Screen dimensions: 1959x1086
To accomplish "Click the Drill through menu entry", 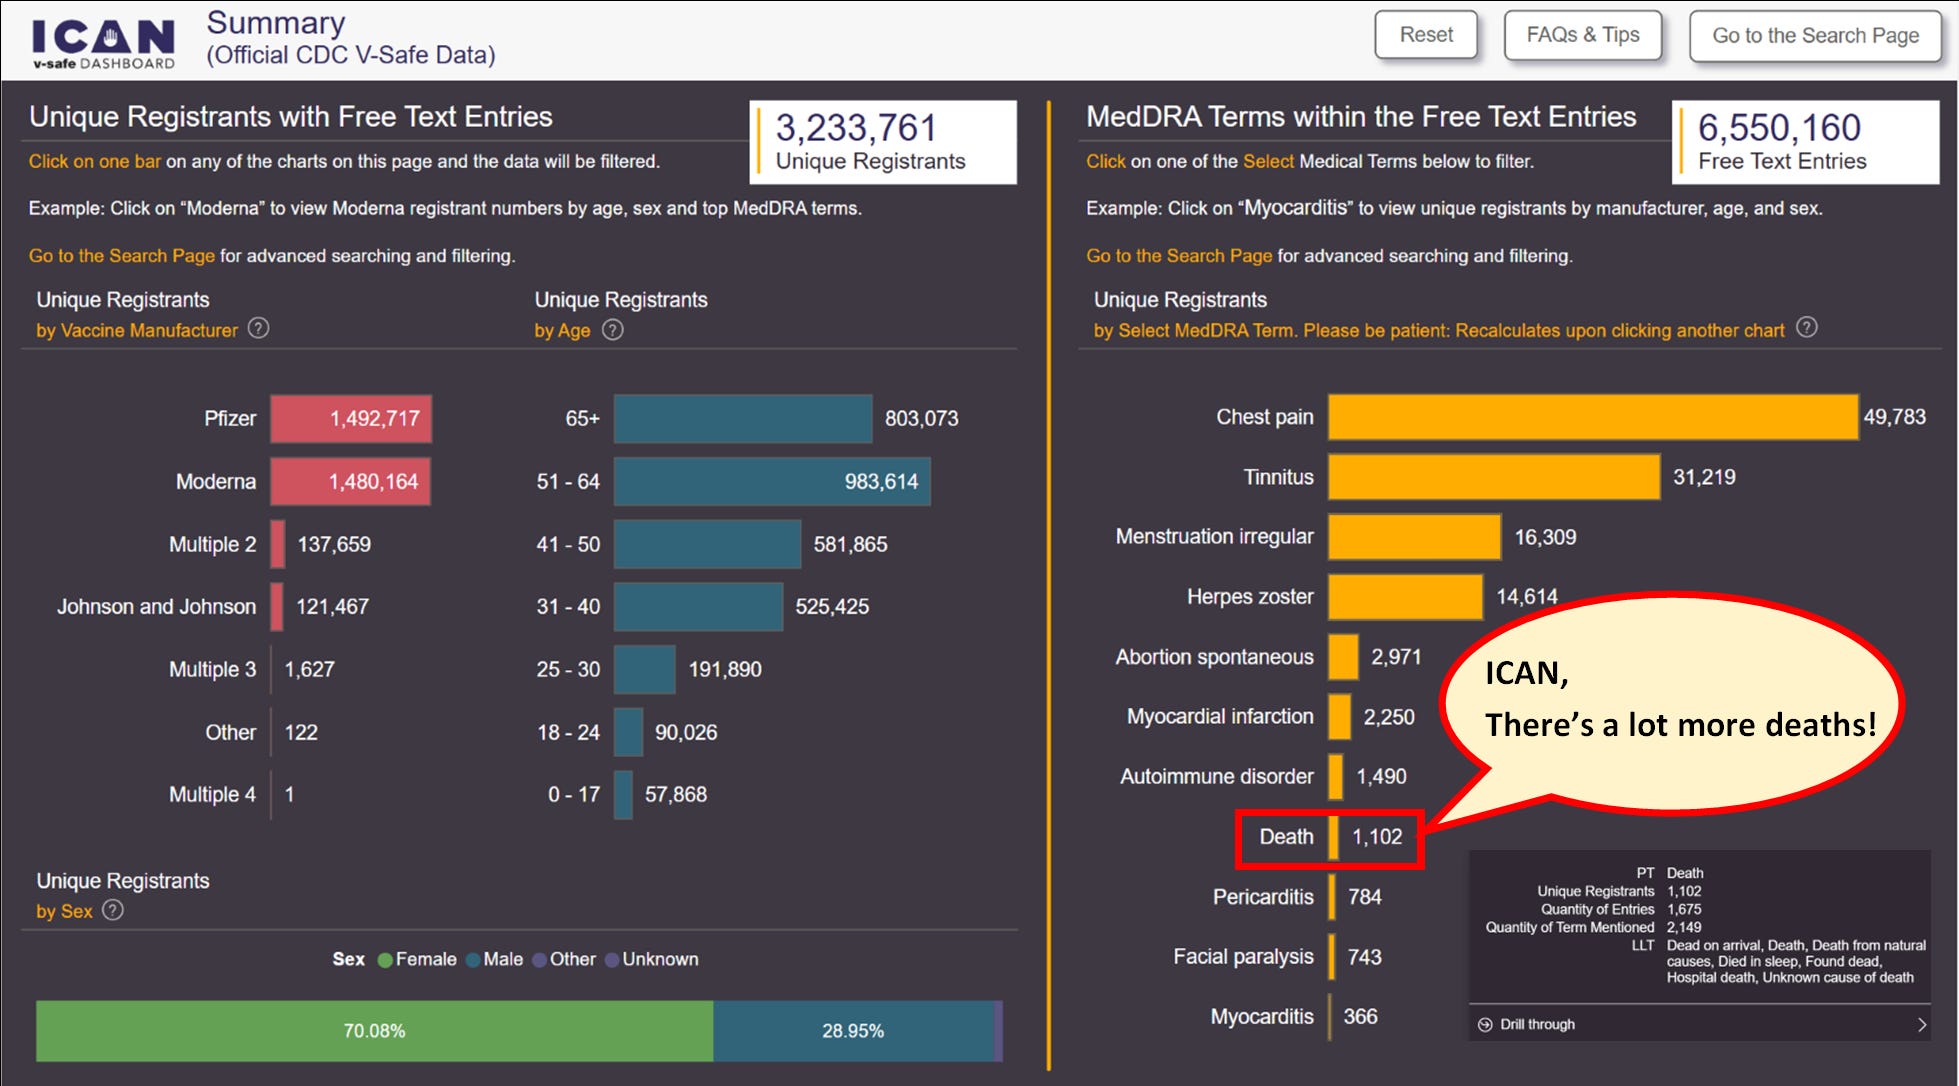I will tap(1699, 1024).
